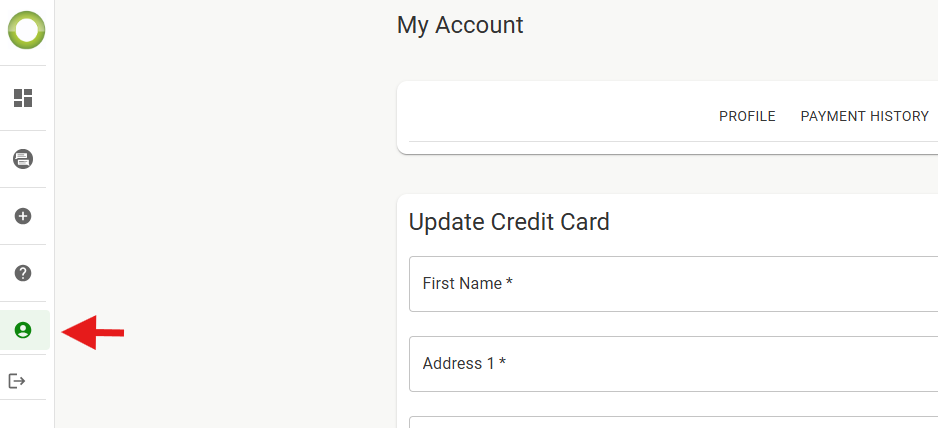The height and width of the screenshot is (428, 938).
Task: Focus the First Name input field
Action: click(x=674, y=284)
